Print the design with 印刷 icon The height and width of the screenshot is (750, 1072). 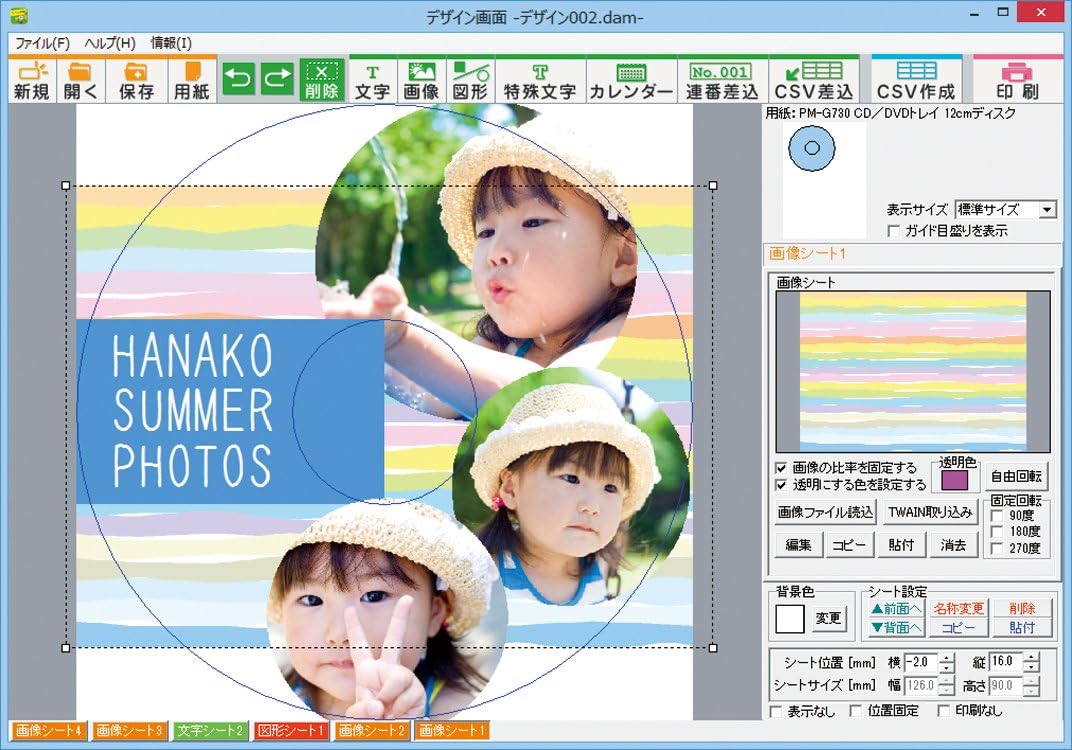point(1018,81)
